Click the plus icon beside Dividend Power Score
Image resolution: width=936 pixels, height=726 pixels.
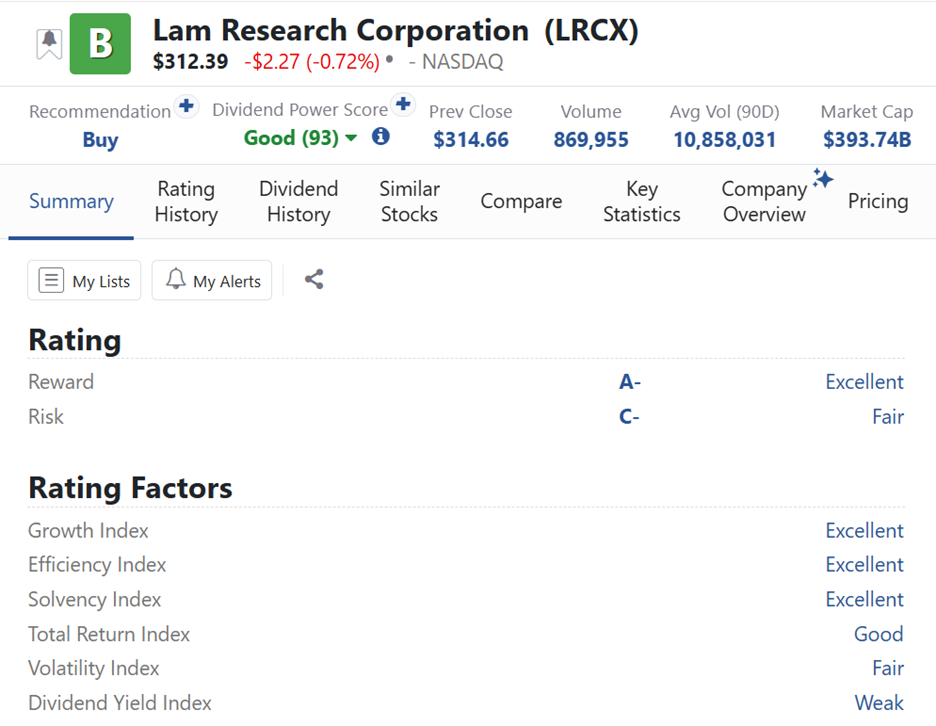[403, 104]
